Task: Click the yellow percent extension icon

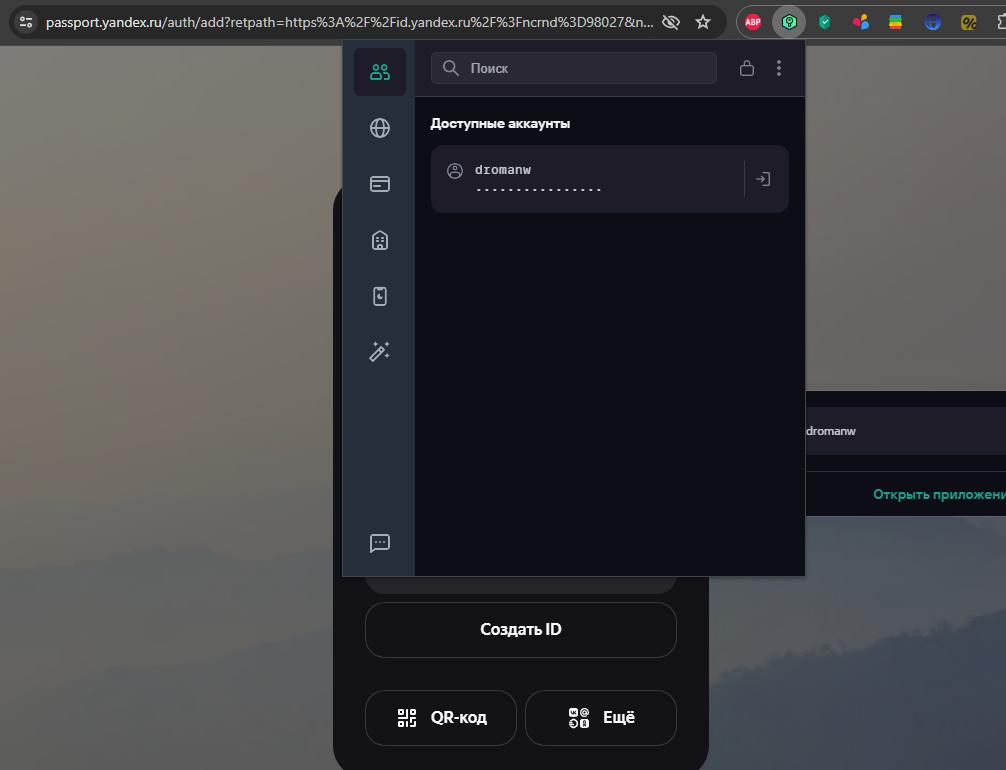Action: (968, 22)
